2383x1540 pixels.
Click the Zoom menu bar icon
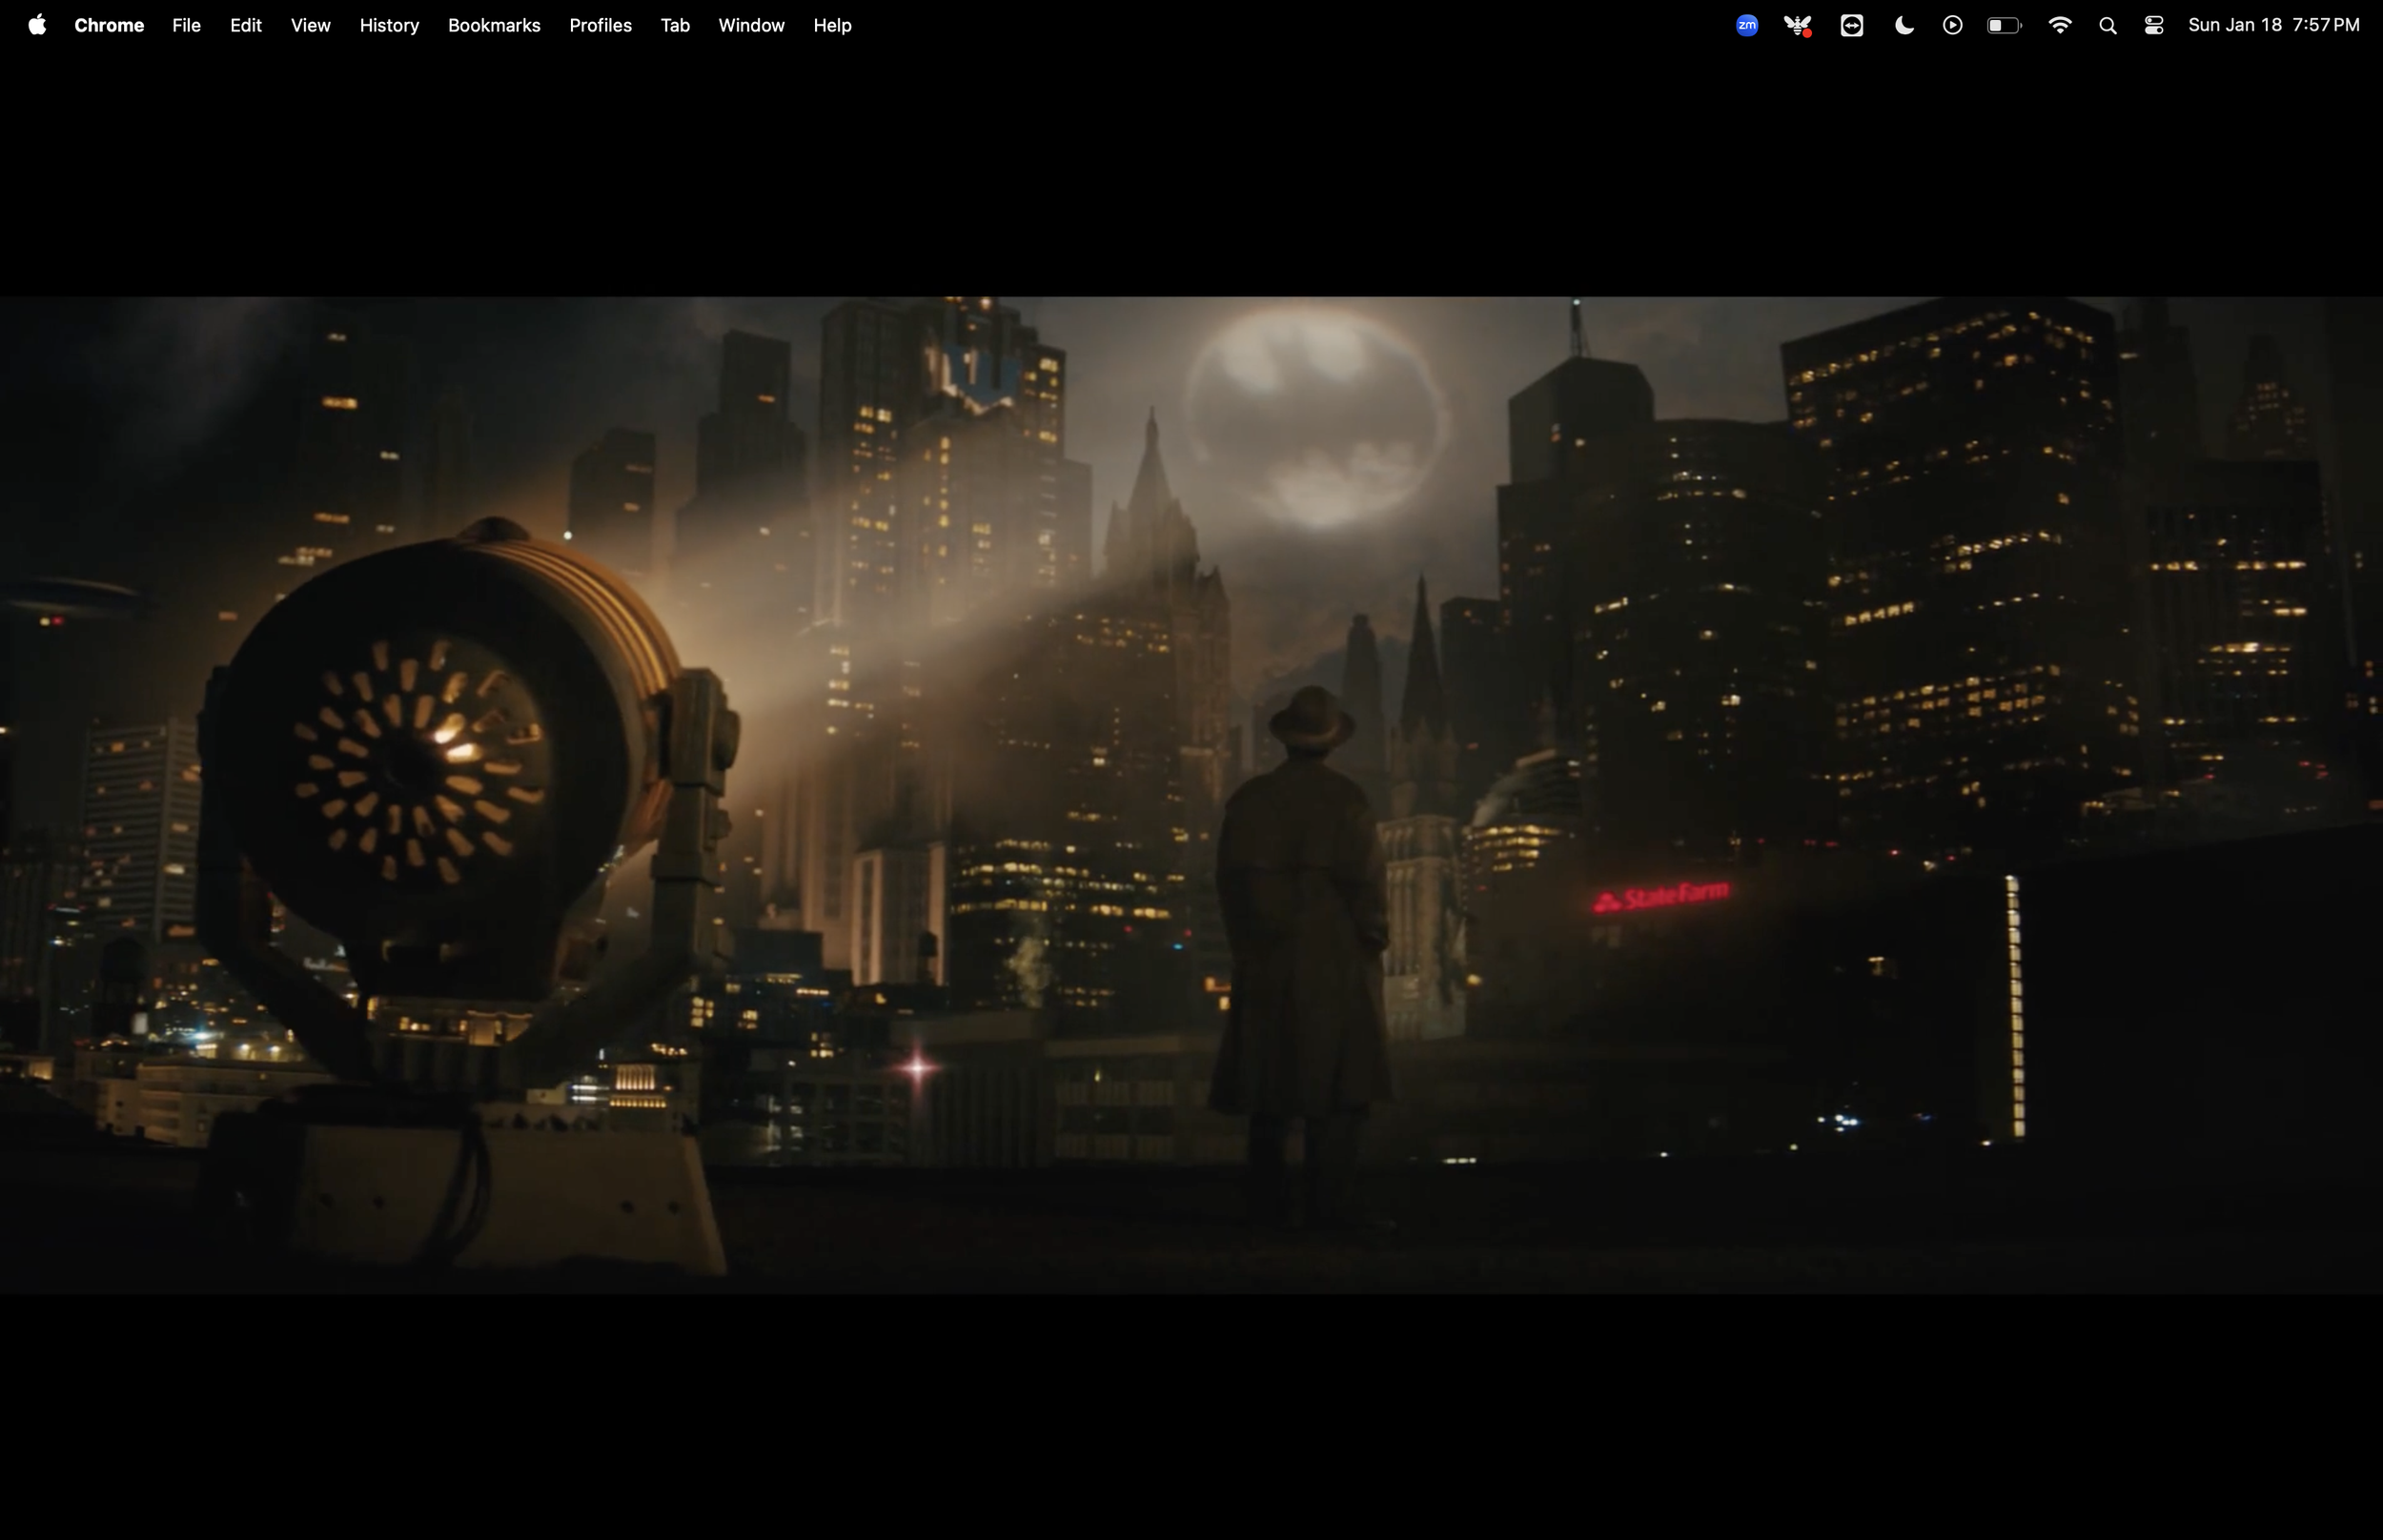click(x=1747, y=26)
